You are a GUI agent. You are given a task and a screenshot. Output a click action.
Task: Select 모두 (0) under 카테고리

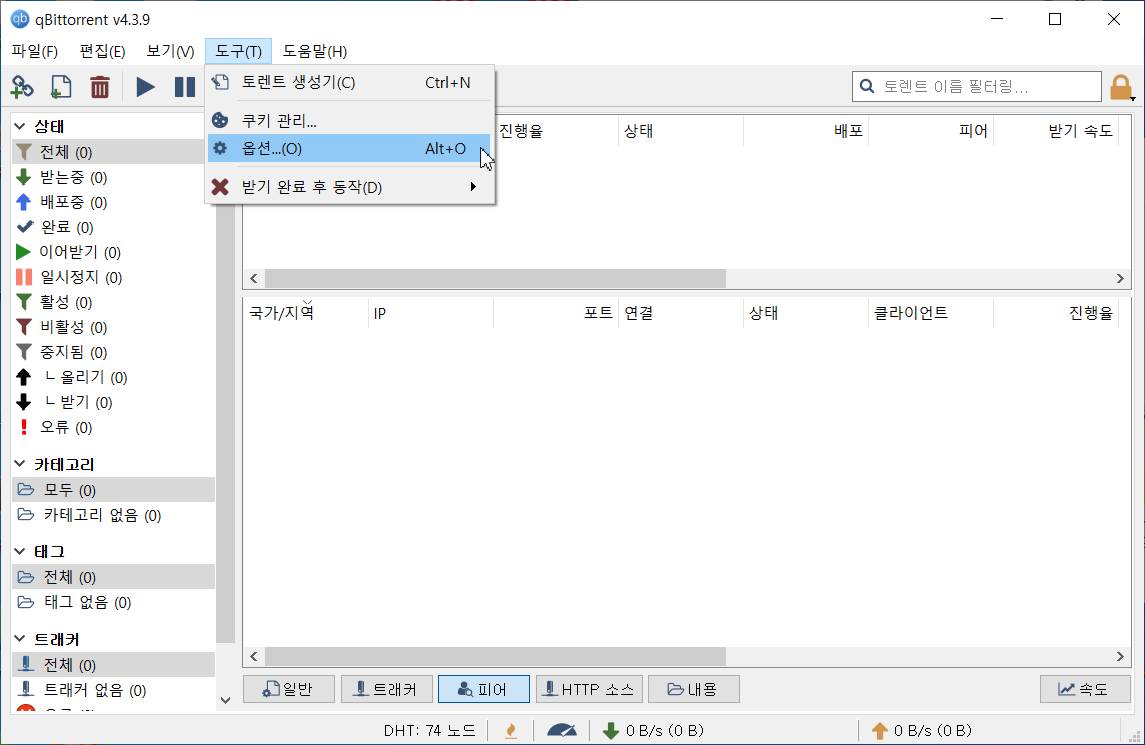tap(113, 490)
